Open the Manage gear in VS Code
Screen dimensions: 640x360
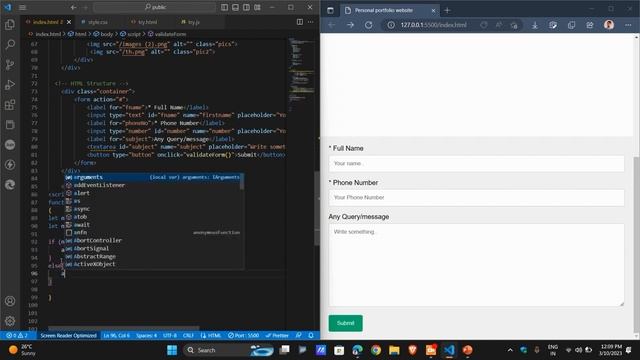pyautogui.click(x=10, y=321)
